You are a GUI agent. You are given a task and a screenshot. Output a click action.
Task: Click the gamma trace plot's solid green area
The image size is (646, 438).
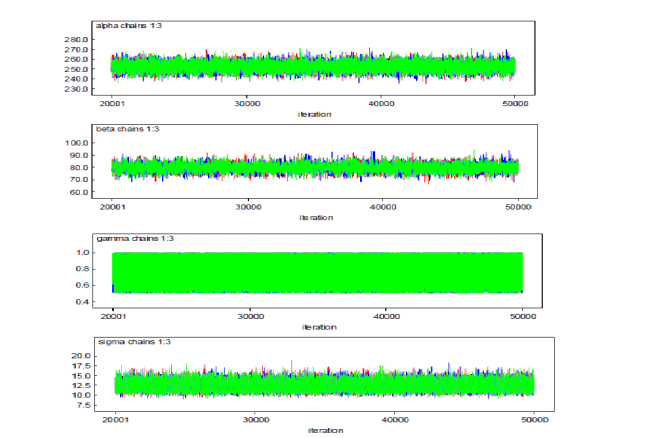(x=317, y=272)
